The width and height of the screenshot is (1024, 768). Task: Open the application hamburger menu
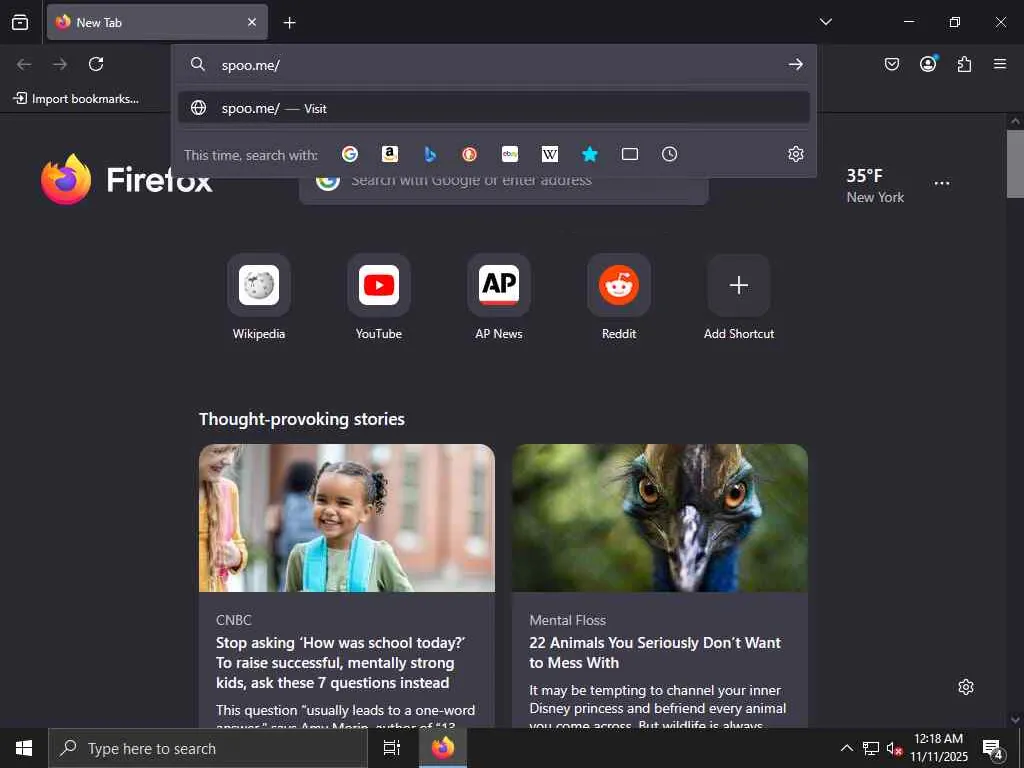(1000, 64)
